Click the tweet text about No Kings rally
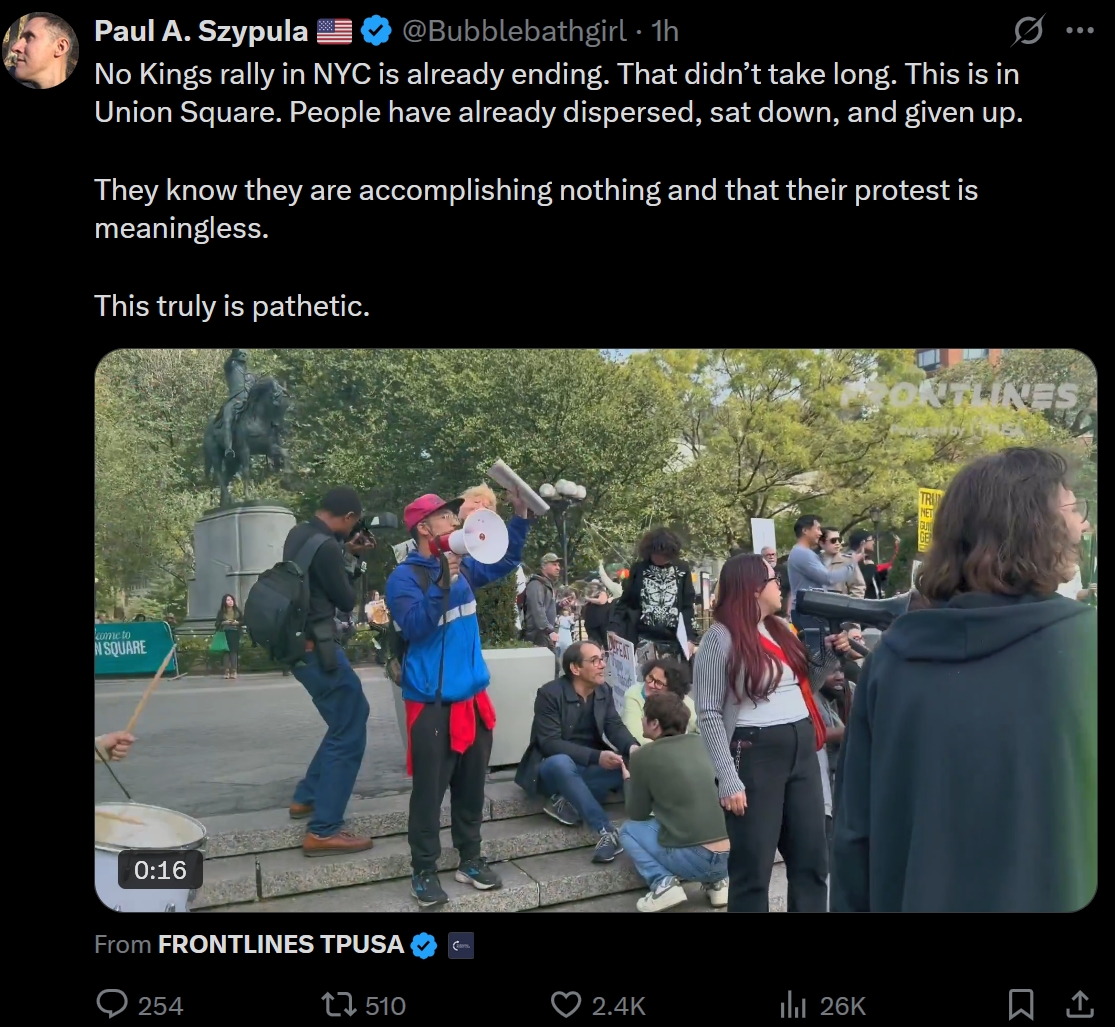Viewport: 1115px width, 1027px height. [x=556, y=93]
